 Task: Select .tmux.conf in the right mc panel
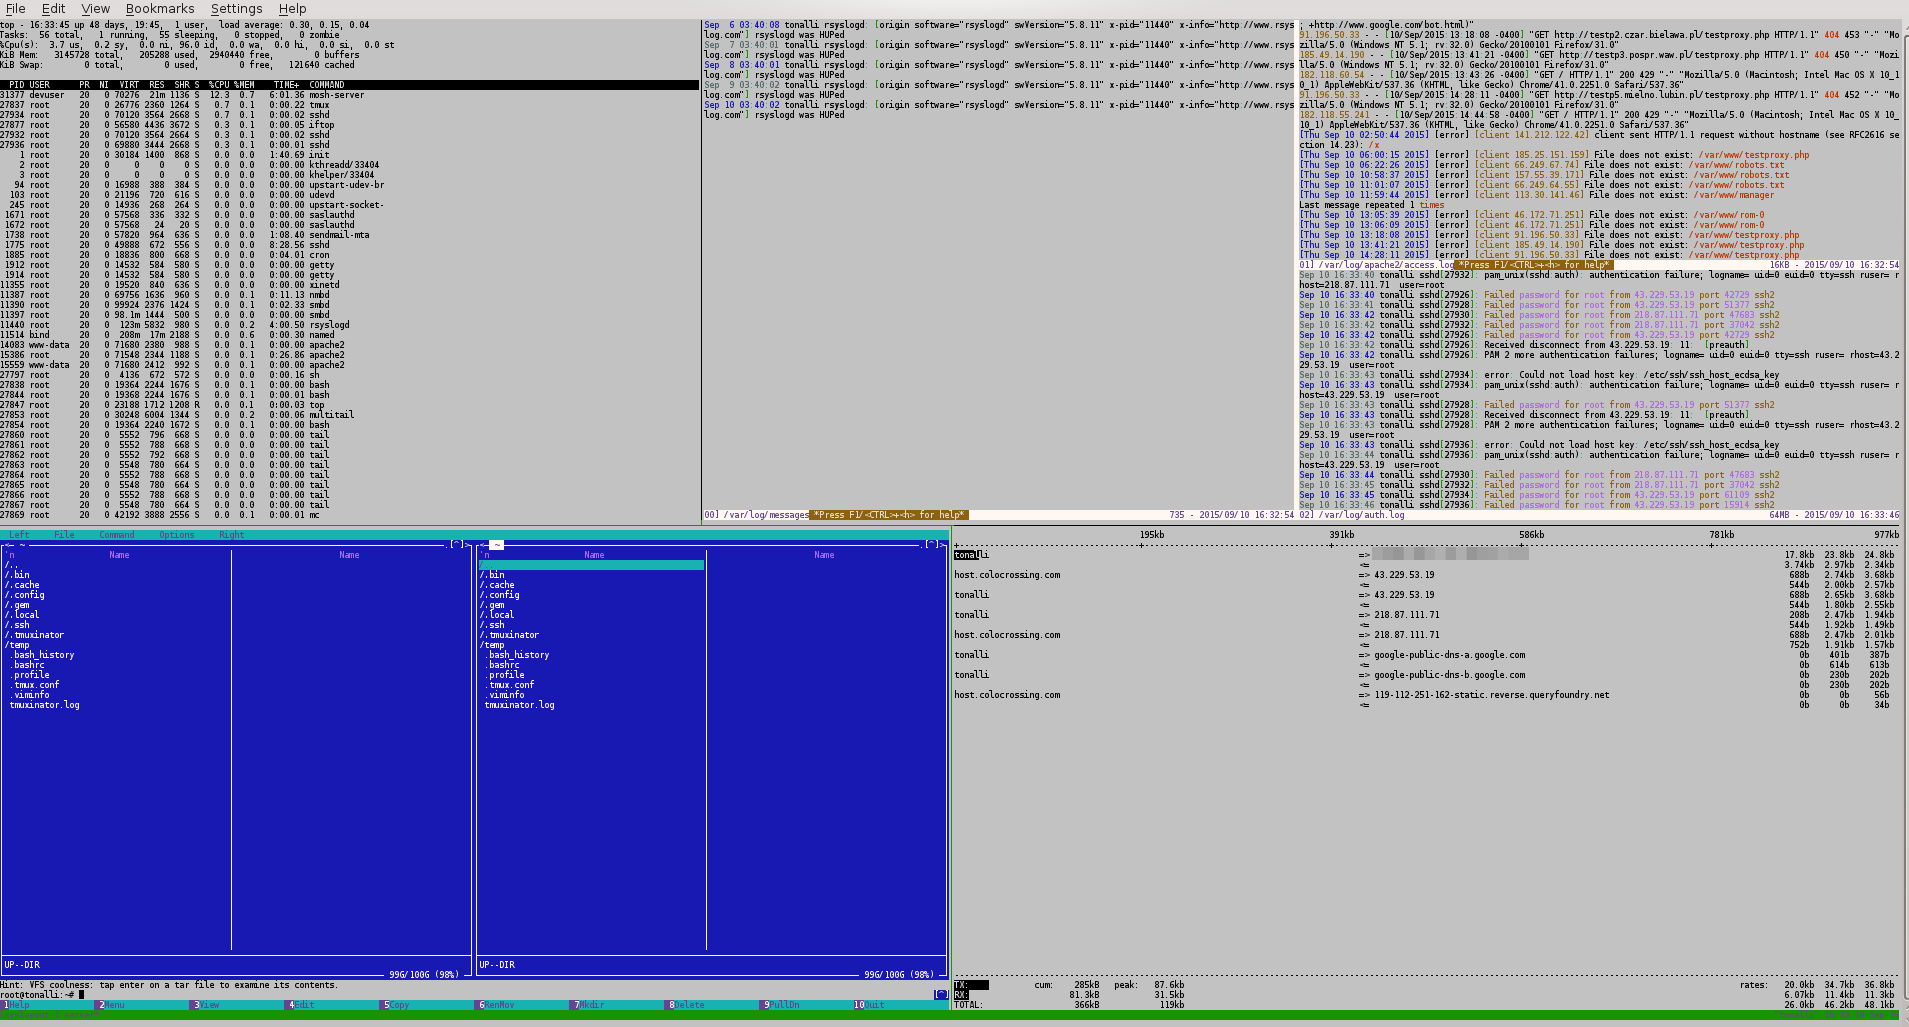tap(511, 685)
